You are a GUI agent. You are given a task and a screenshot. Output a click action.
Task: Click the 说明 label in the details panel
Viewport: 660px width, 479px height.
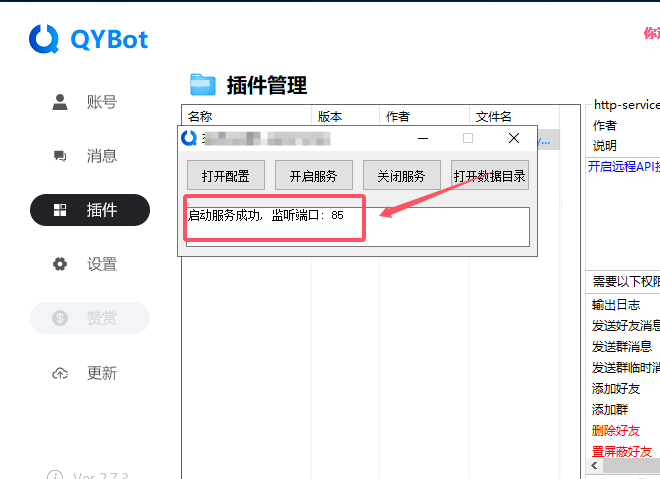[605, 146]
